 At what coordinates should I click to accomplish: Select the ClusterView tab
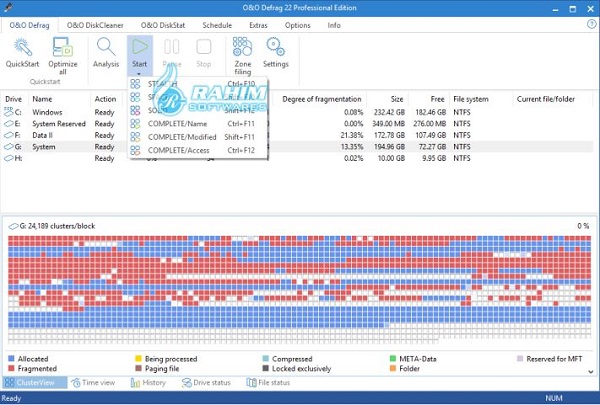[x=35, y=382]
